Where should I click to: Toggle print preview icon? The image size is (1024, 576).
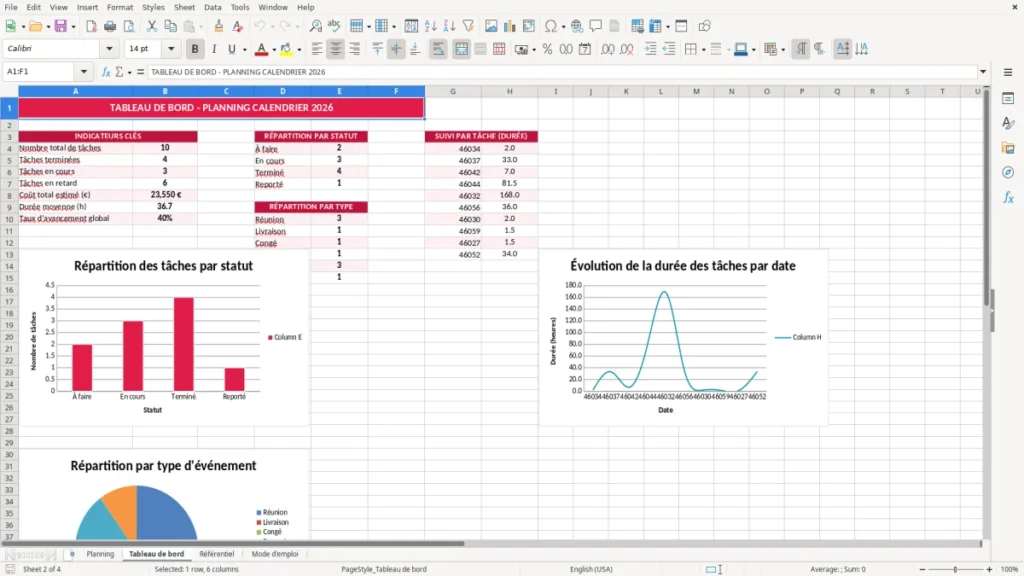pyautogui.click(x=129, y=26)
